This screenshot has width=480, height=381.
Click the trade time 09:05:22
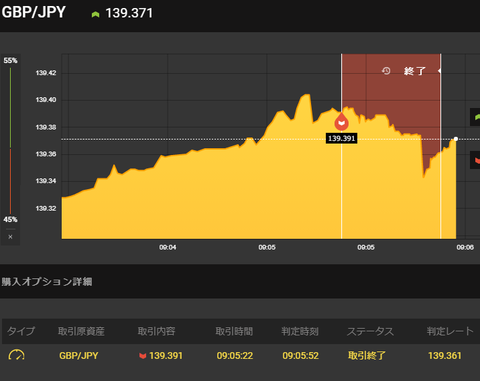(235, 356)
